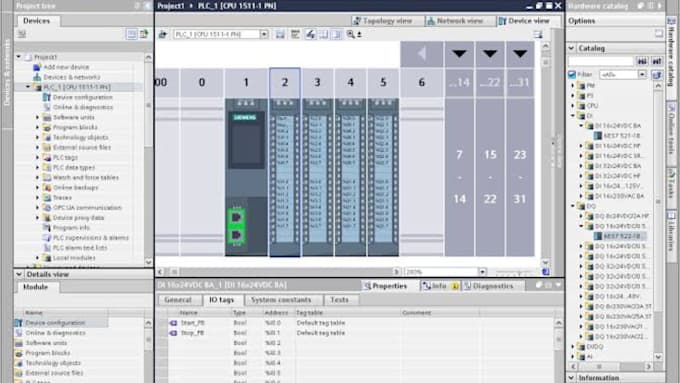
Task: Open the PLC_1 device selector dropdown
Action: pyautogui.click(x=264, y=34)
